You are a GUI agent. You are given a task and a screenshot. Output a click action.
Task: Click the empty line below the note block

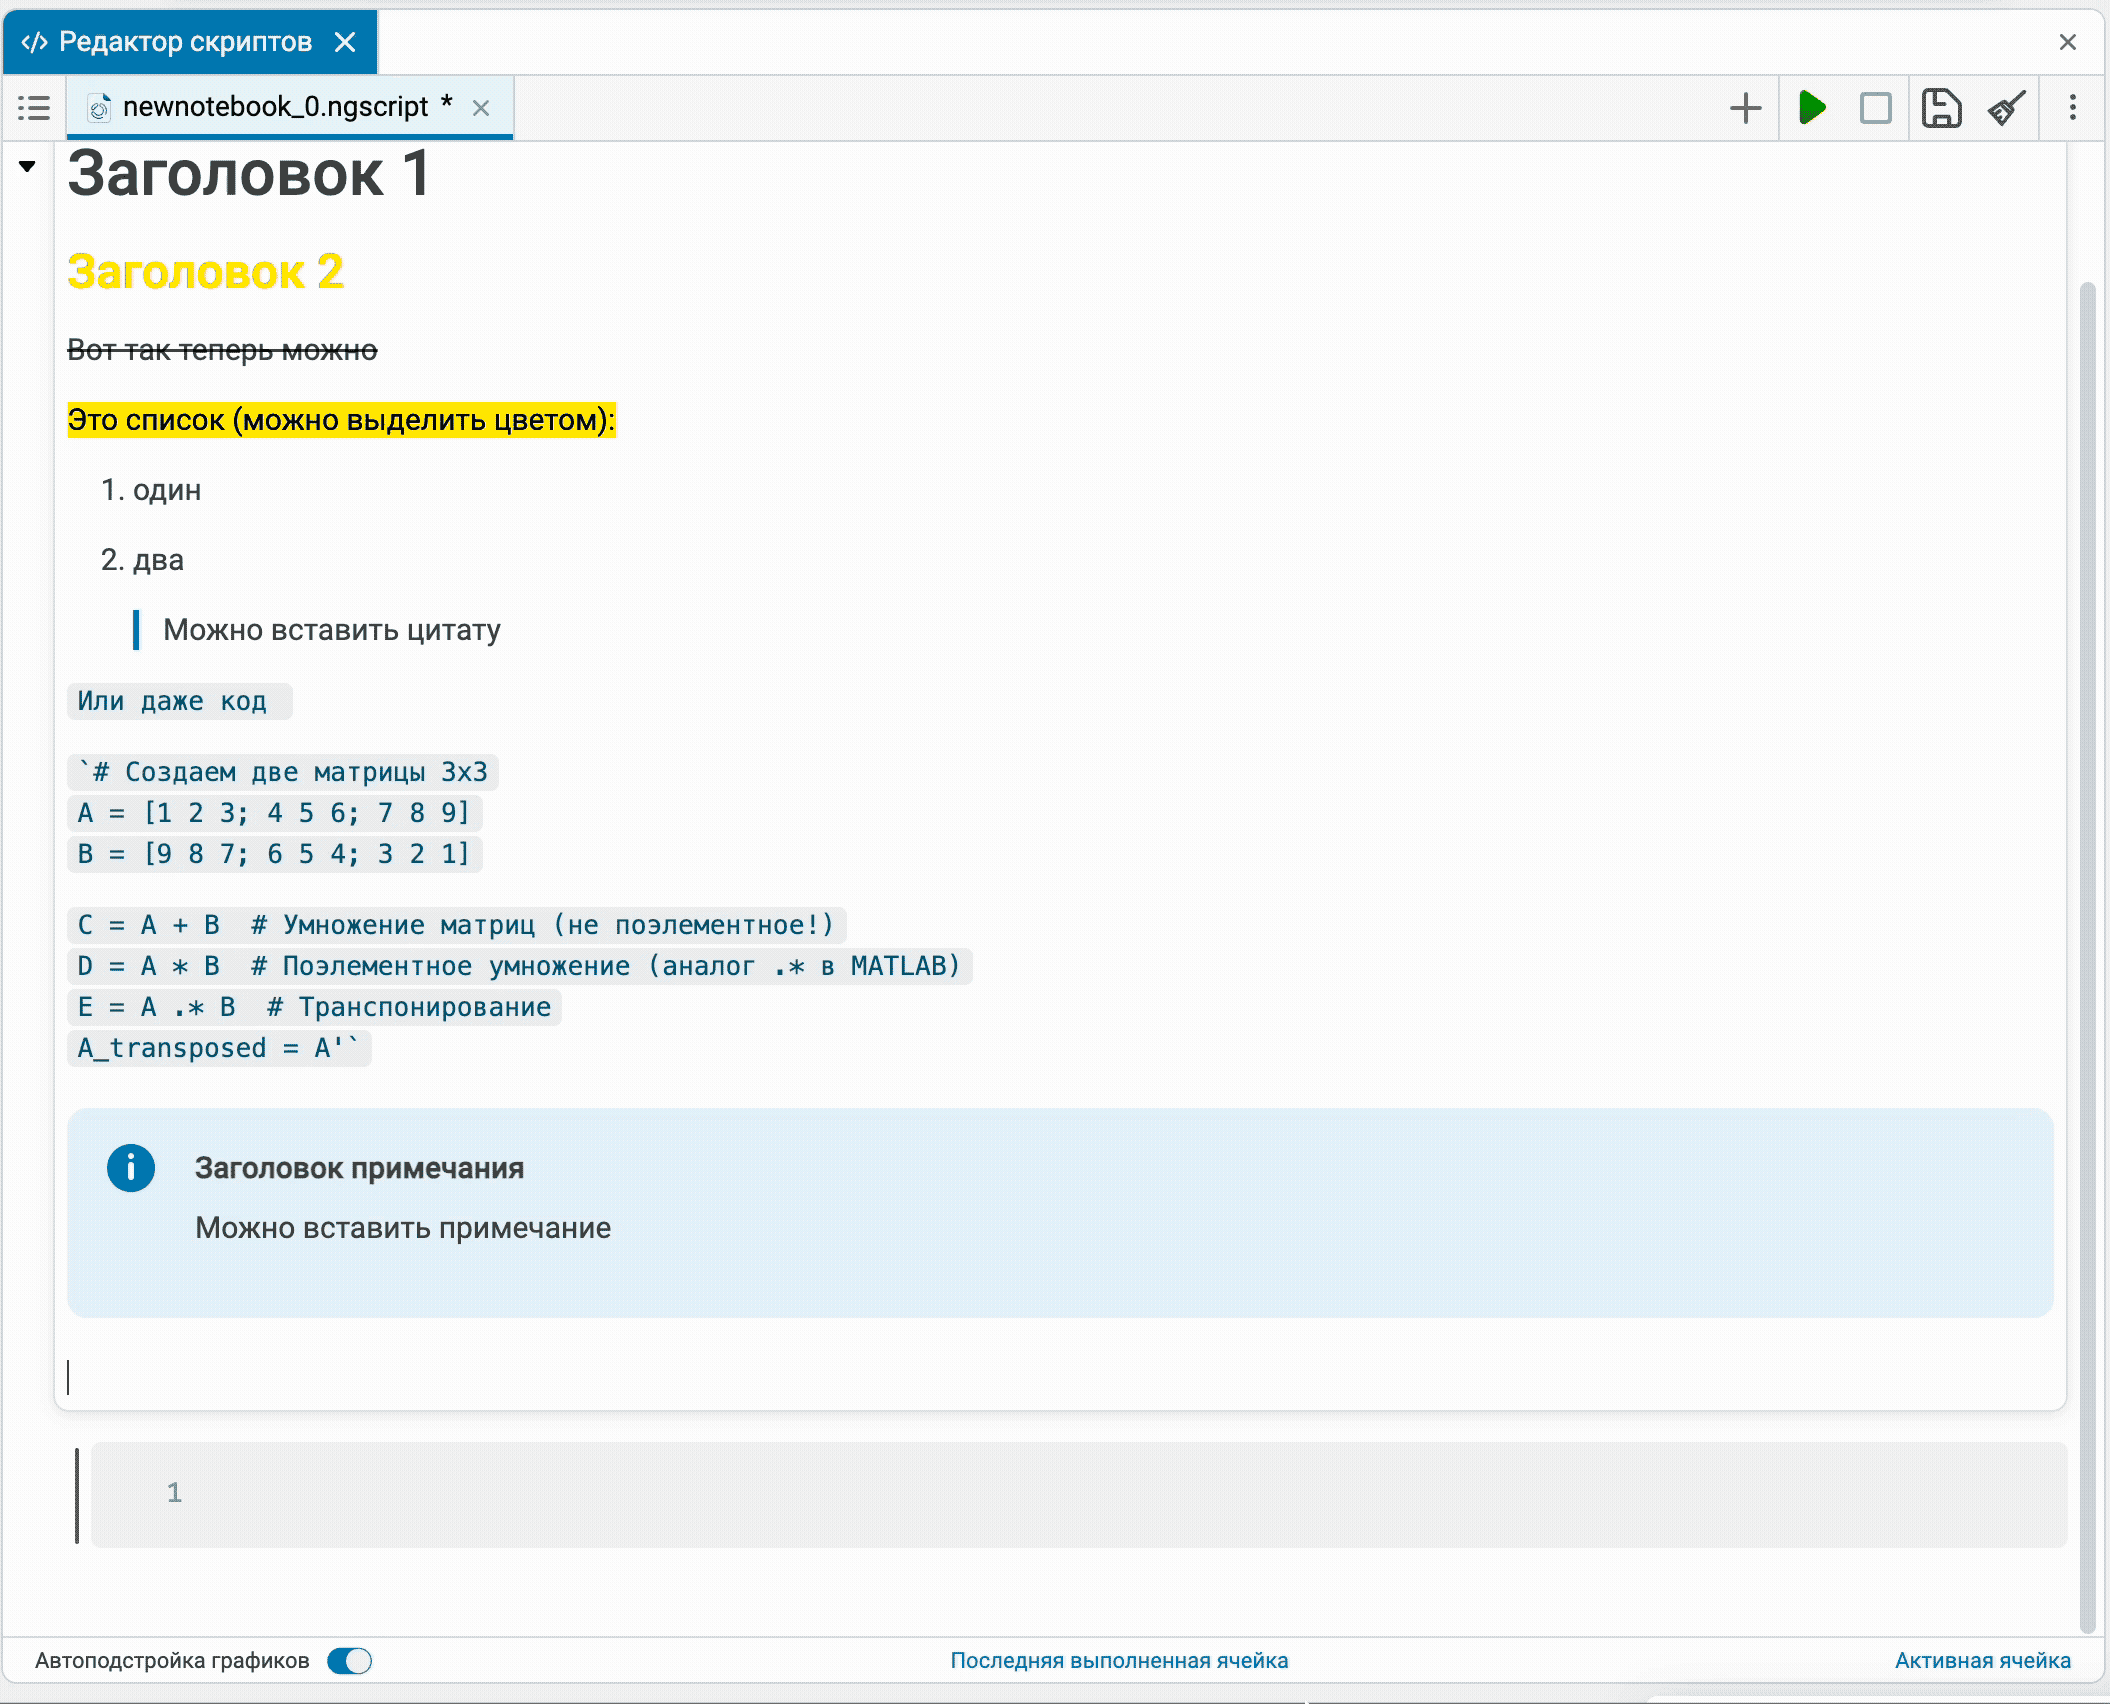click(1060, 1378)
